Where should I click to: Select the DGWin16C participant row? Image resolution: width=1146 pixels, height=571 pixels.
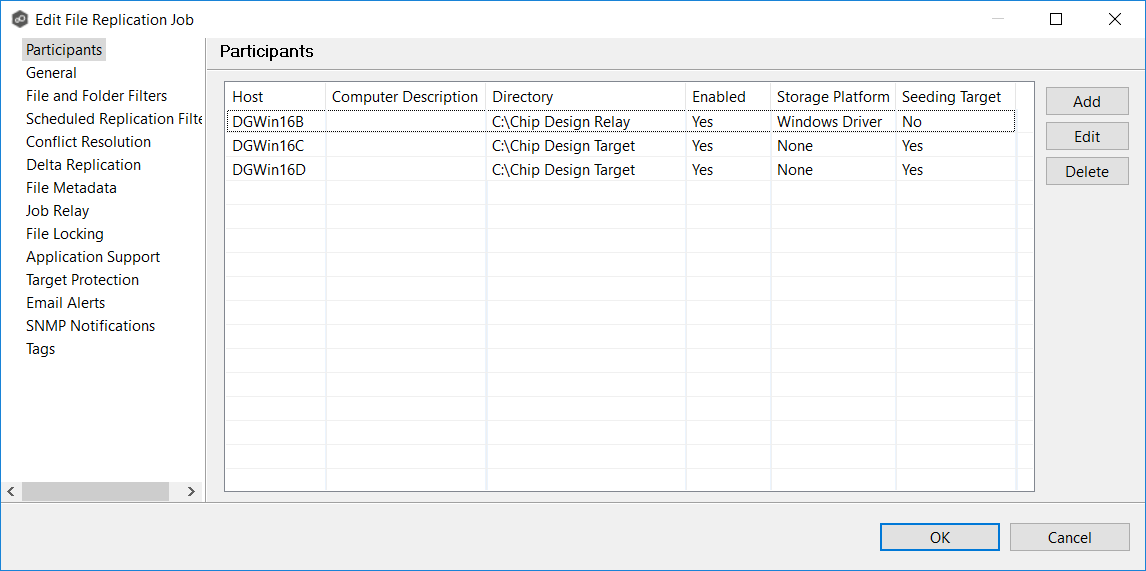tap(268, 146)
